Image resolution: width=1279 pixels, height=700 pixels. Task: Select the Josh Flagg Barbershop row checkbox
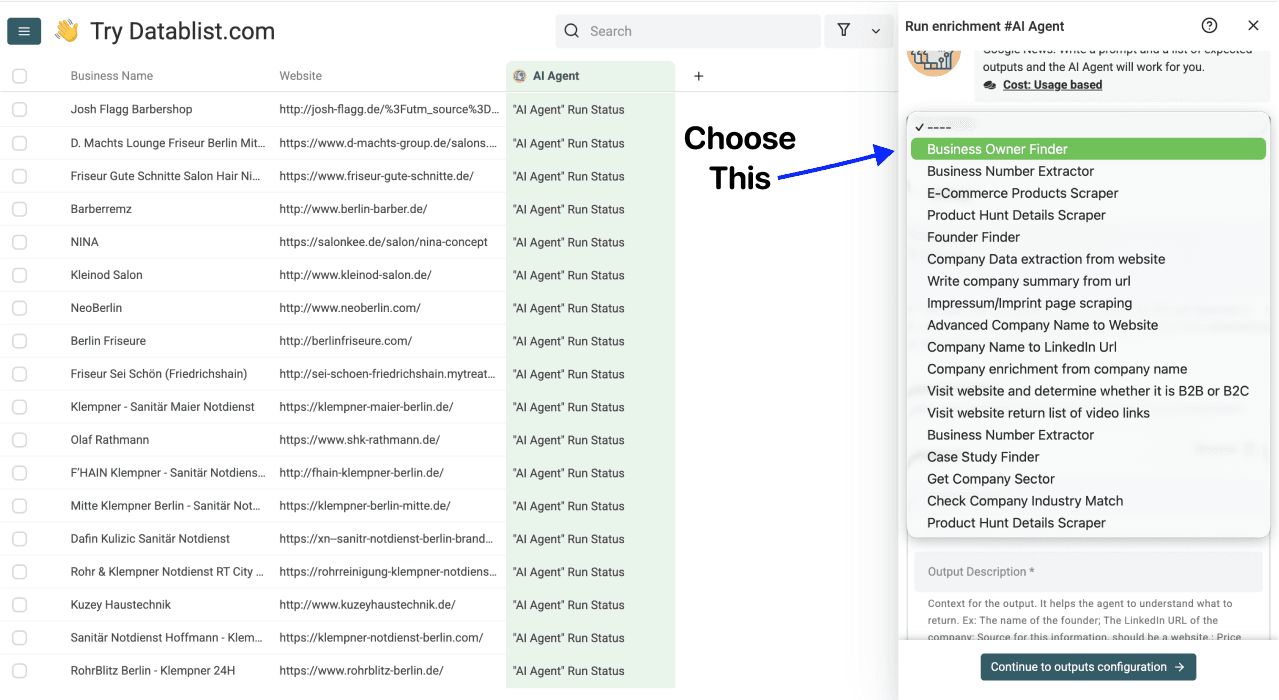pos(19,109)
